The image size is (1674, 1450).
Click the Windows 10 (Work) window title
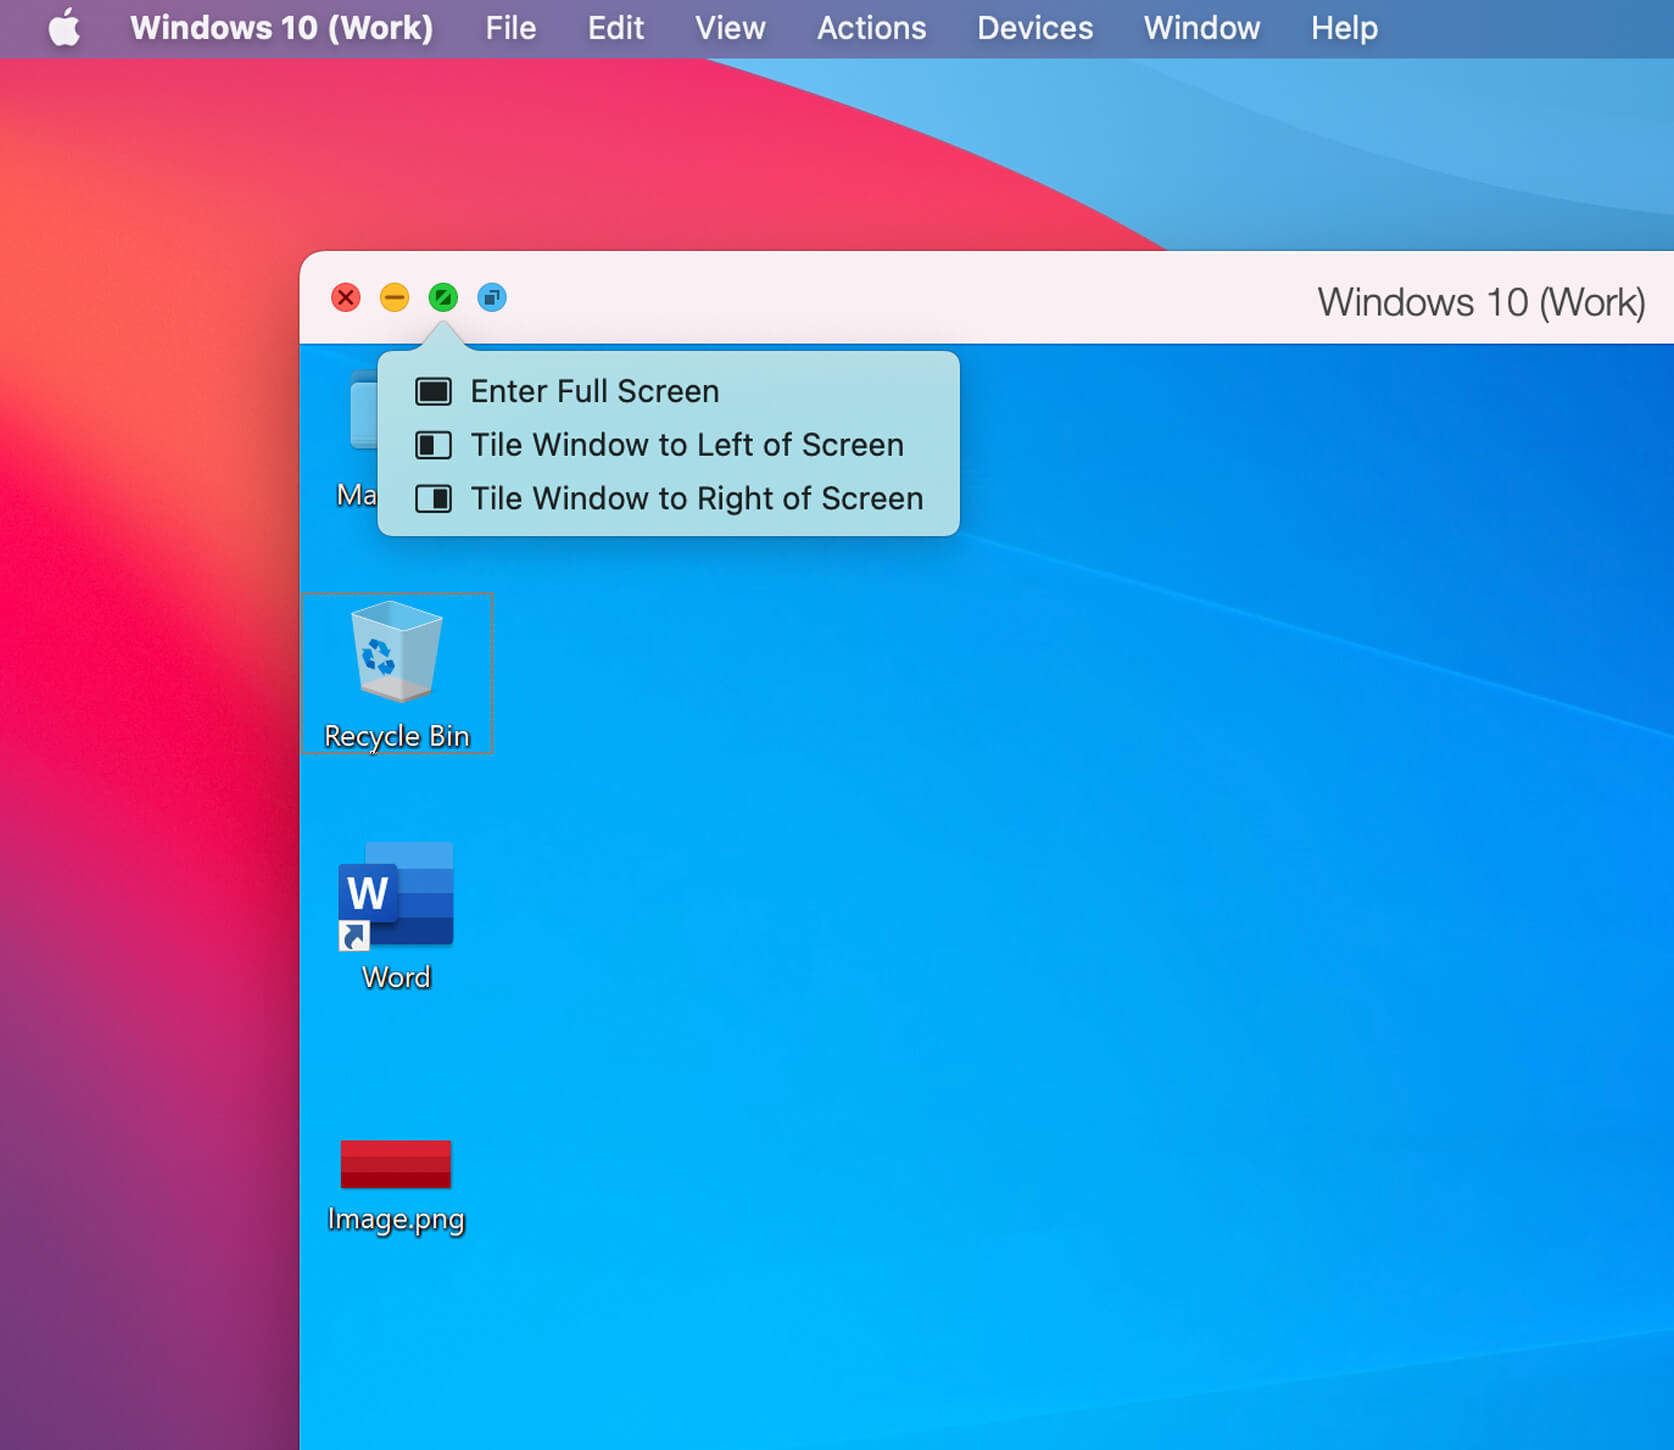[1481, 302]
